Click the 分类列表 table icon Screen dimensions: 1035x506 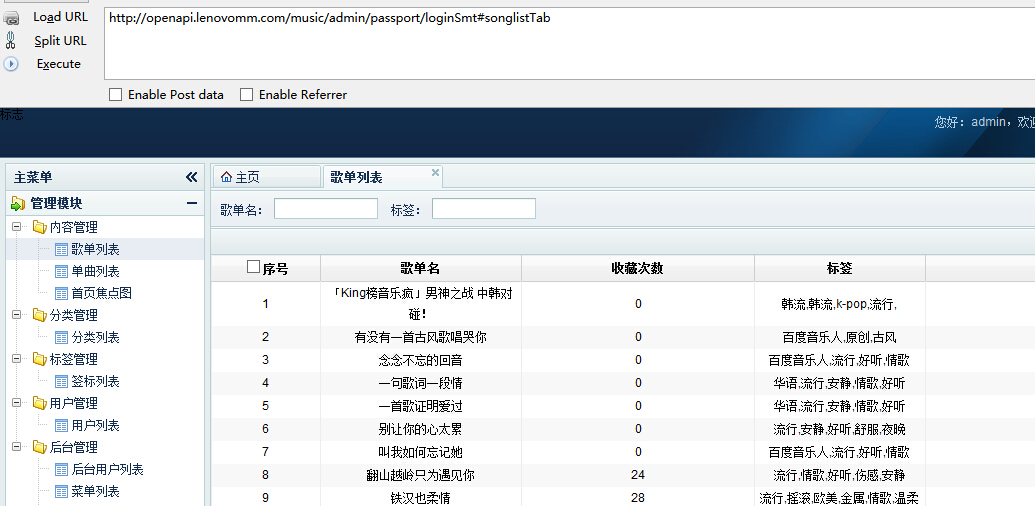61,337
